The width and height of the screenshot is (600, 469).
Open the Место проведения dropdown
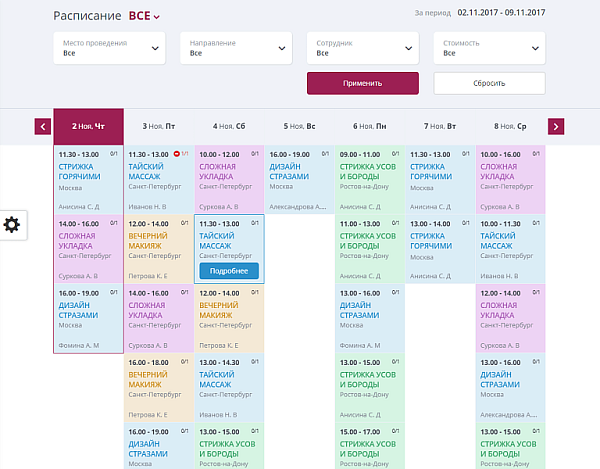(109, 48)
